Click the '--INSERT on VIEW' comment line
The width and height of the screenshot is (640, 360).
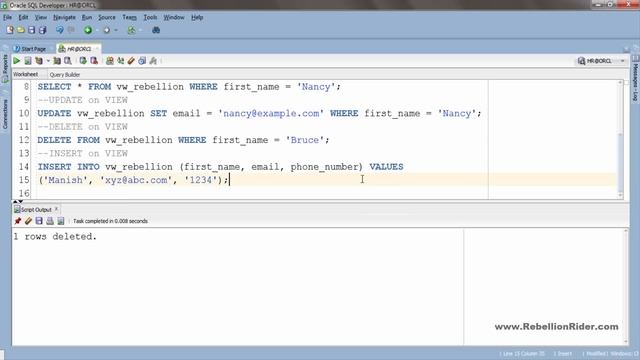[82, 153]
